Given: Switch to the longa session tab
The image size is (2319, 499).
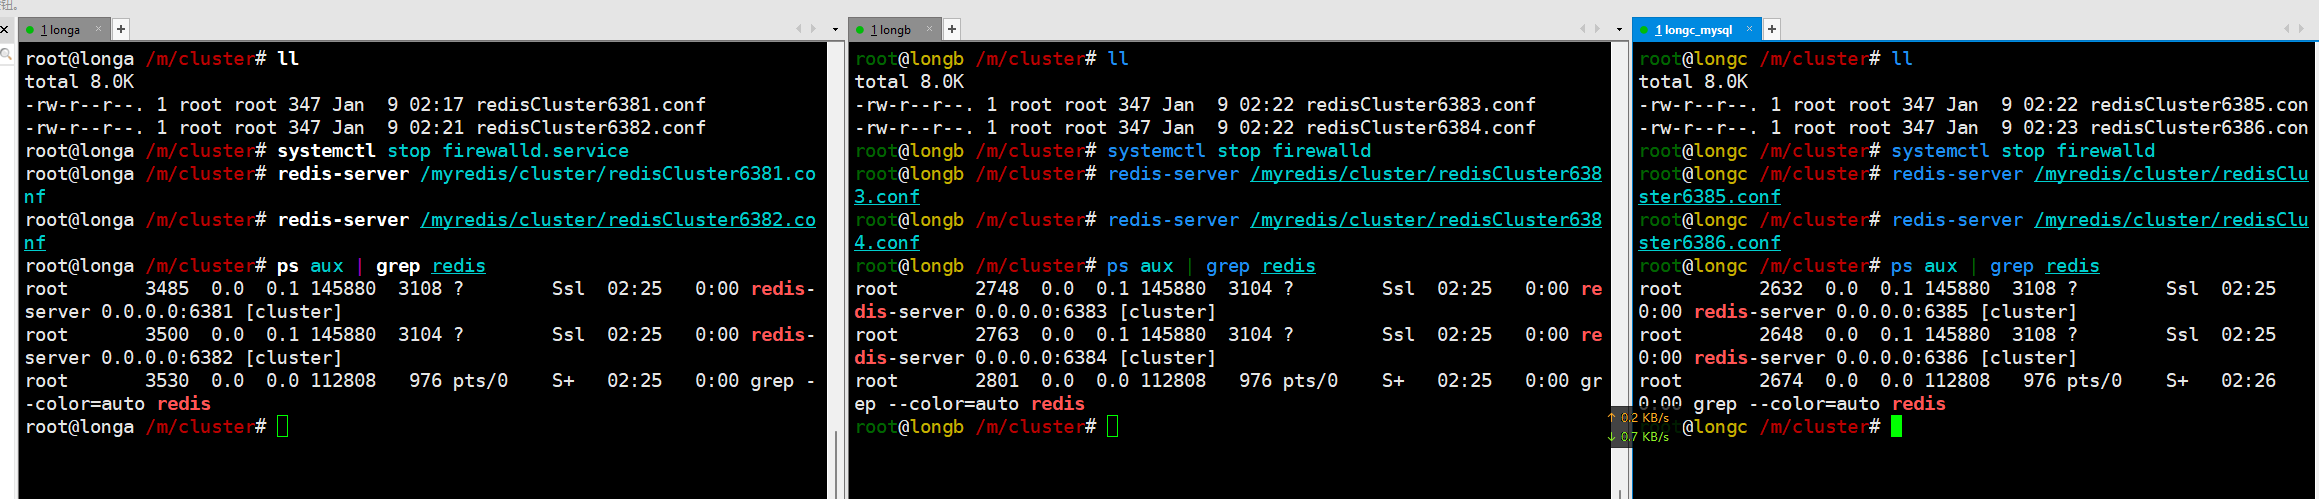Looking at the screenshot, I should 64,30.
